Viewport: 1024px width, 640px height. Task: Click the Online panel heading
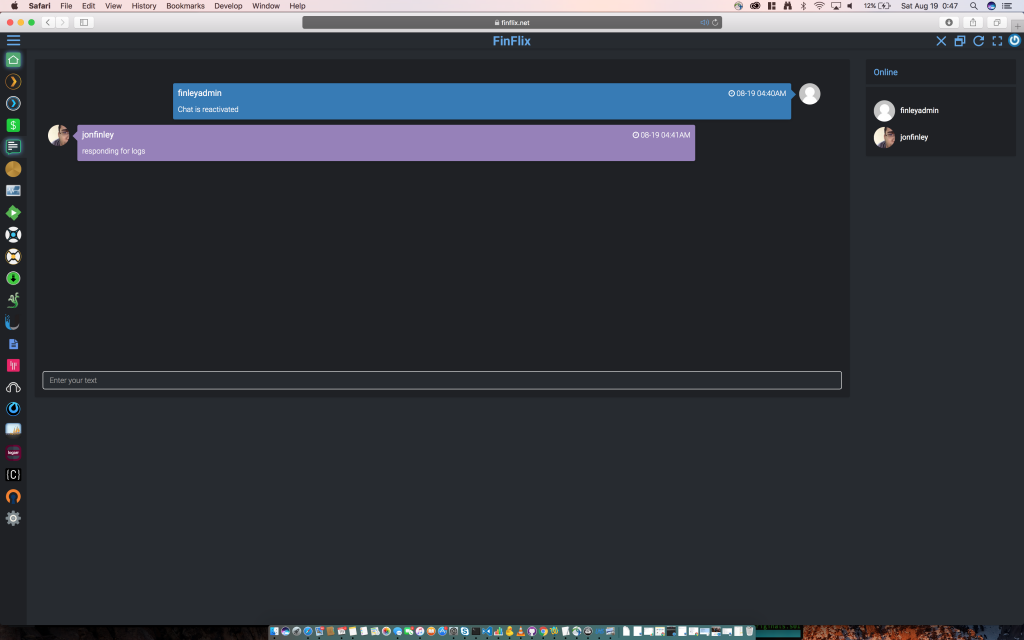click(886, 72)
